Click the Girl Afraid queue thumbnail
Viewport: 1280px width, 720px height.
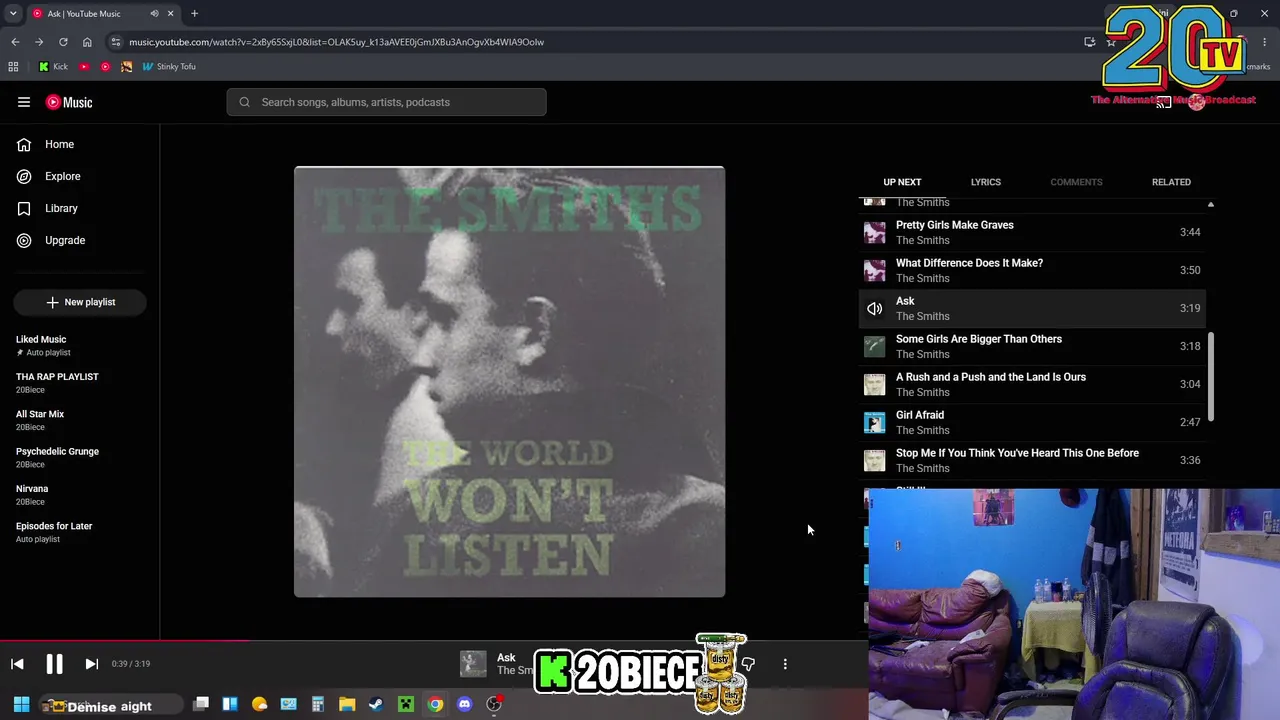point(875,422)
